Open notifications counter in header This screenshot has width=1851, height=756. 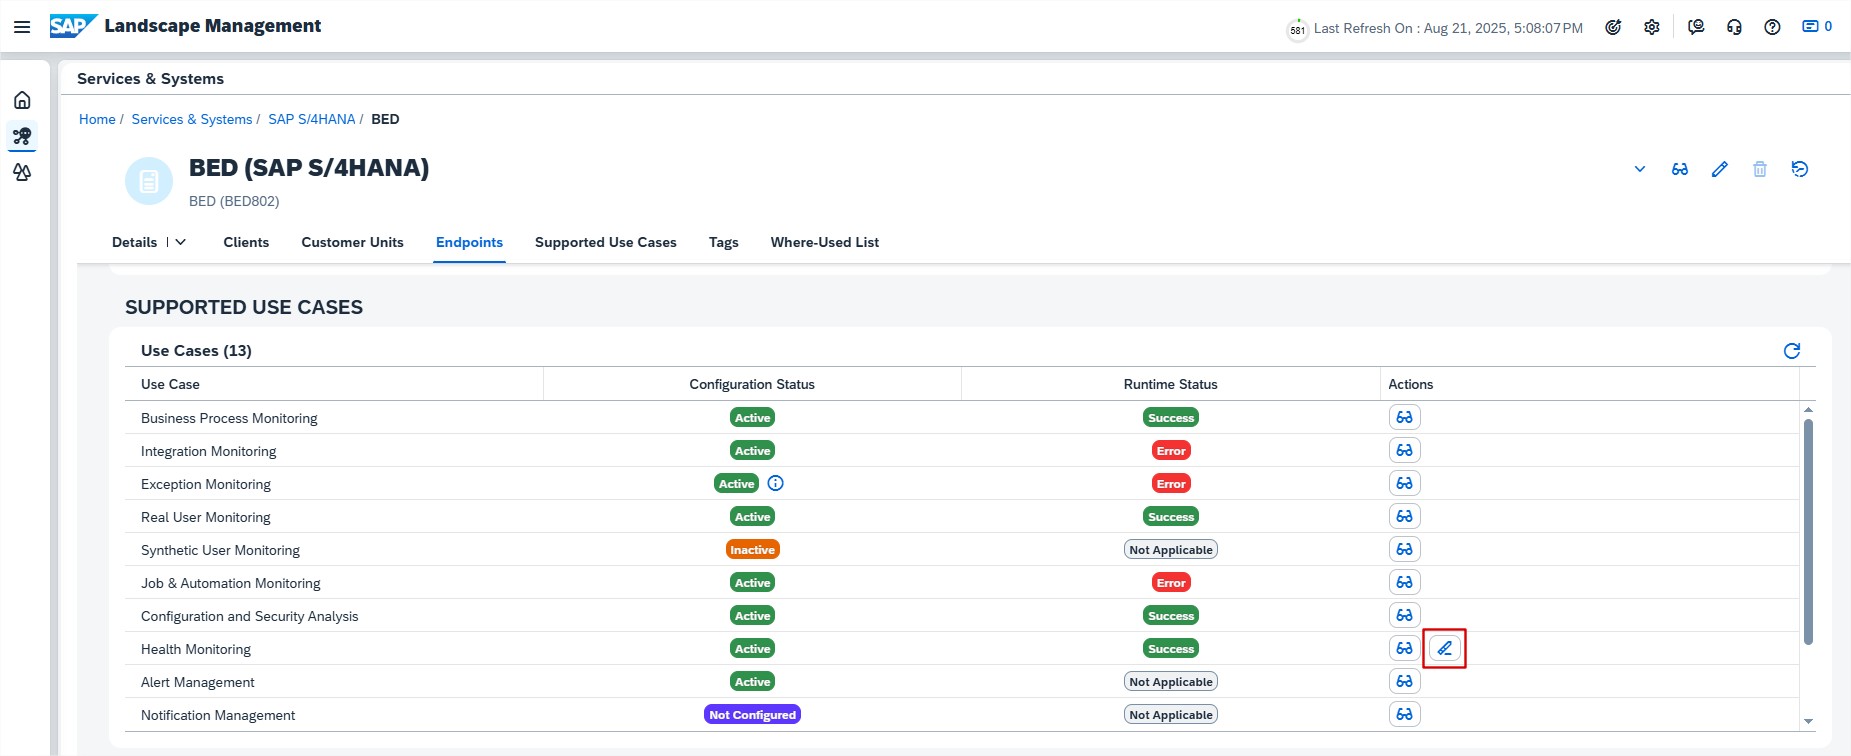[1816, 27]
